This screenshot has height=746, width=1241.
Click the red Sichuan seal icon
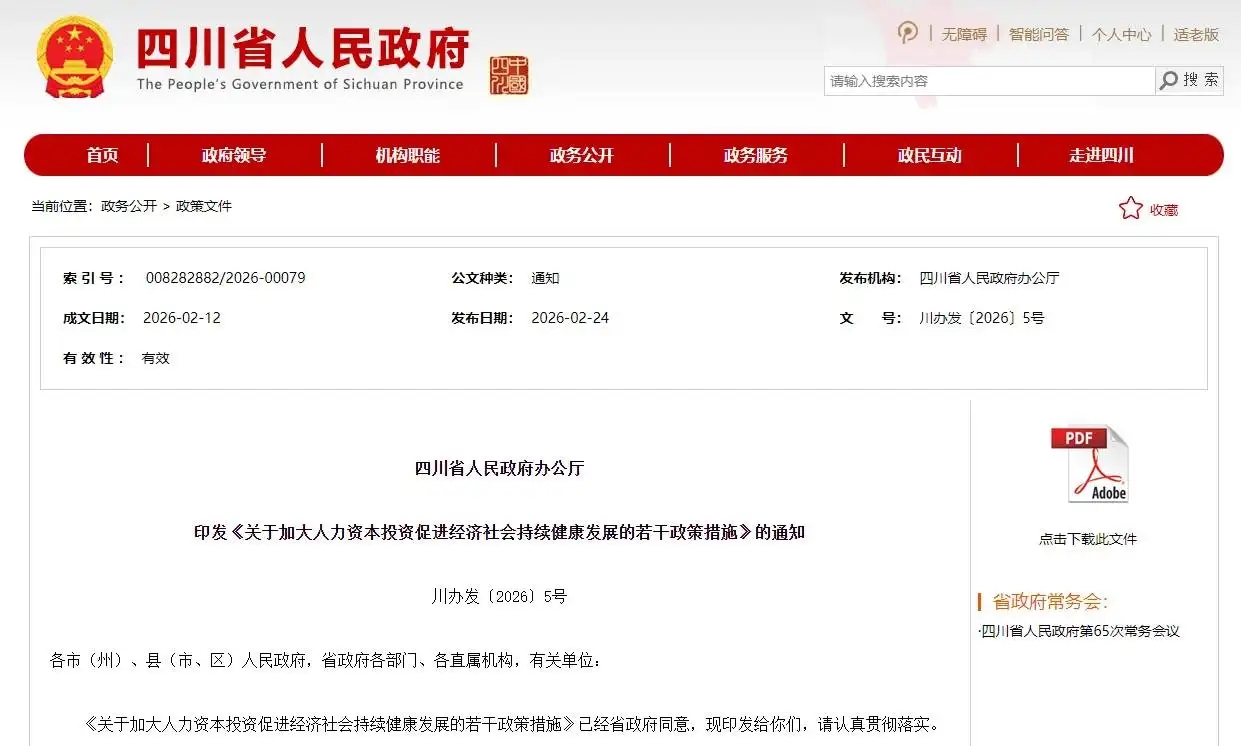[x=508, y=76]
